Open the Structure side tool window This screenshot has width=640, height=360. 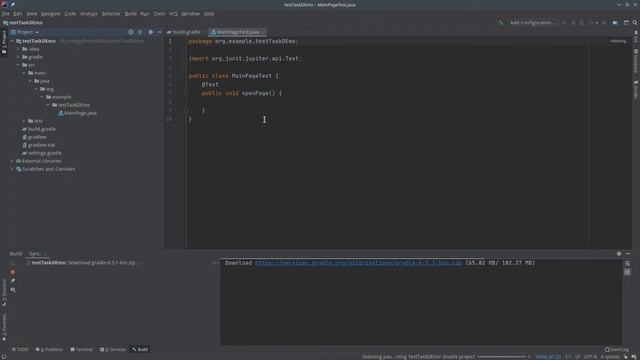(4, 292)
